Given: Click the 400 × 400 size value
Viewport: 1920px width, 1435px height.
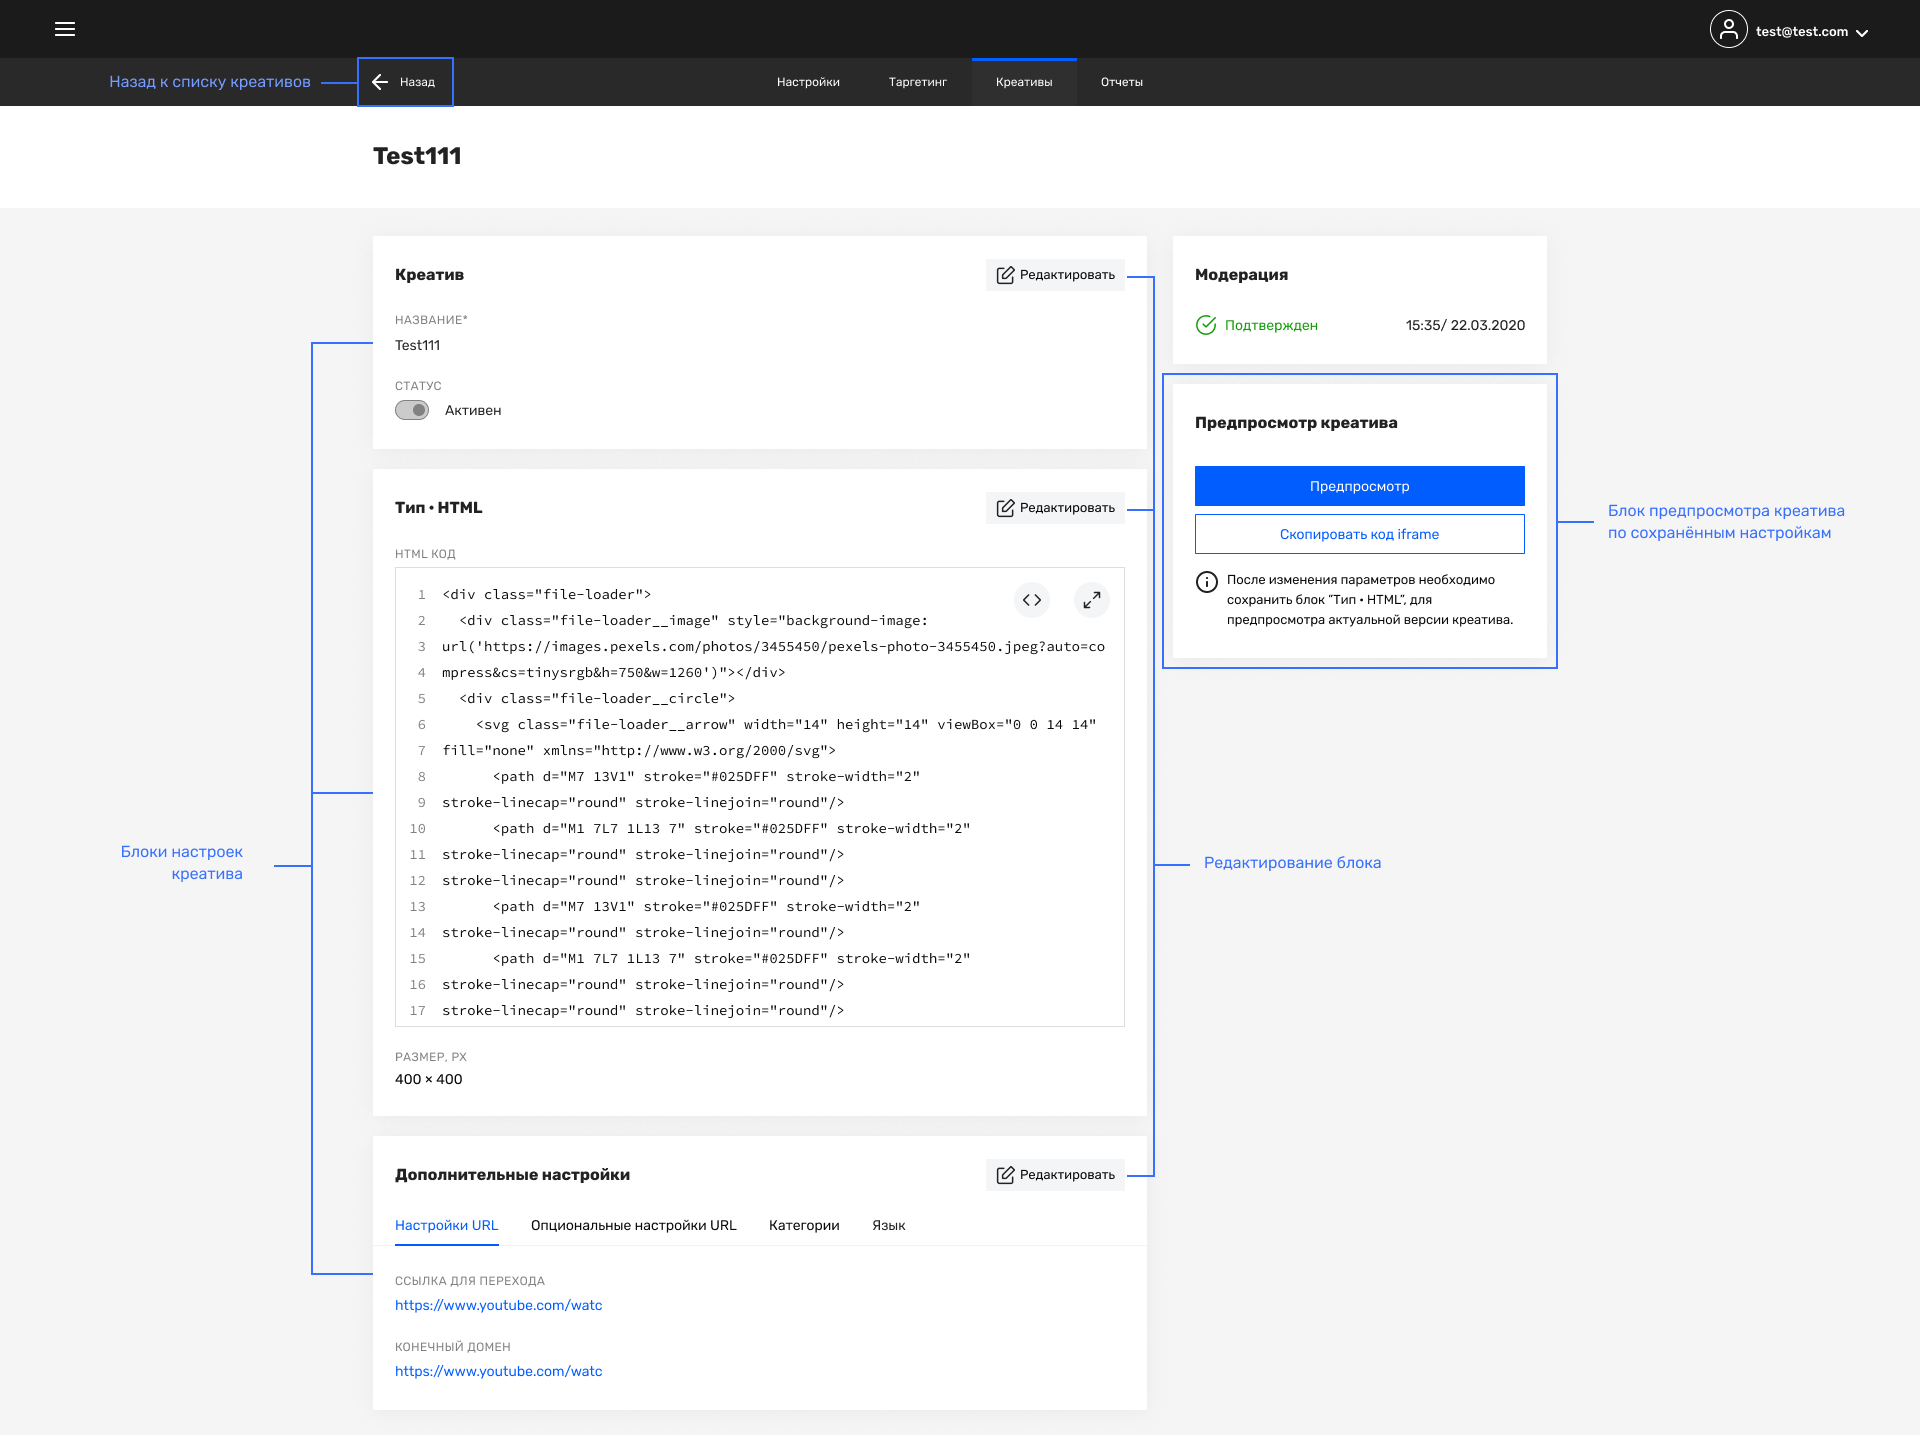Looking at the screenshot, I should (429, 1079).
